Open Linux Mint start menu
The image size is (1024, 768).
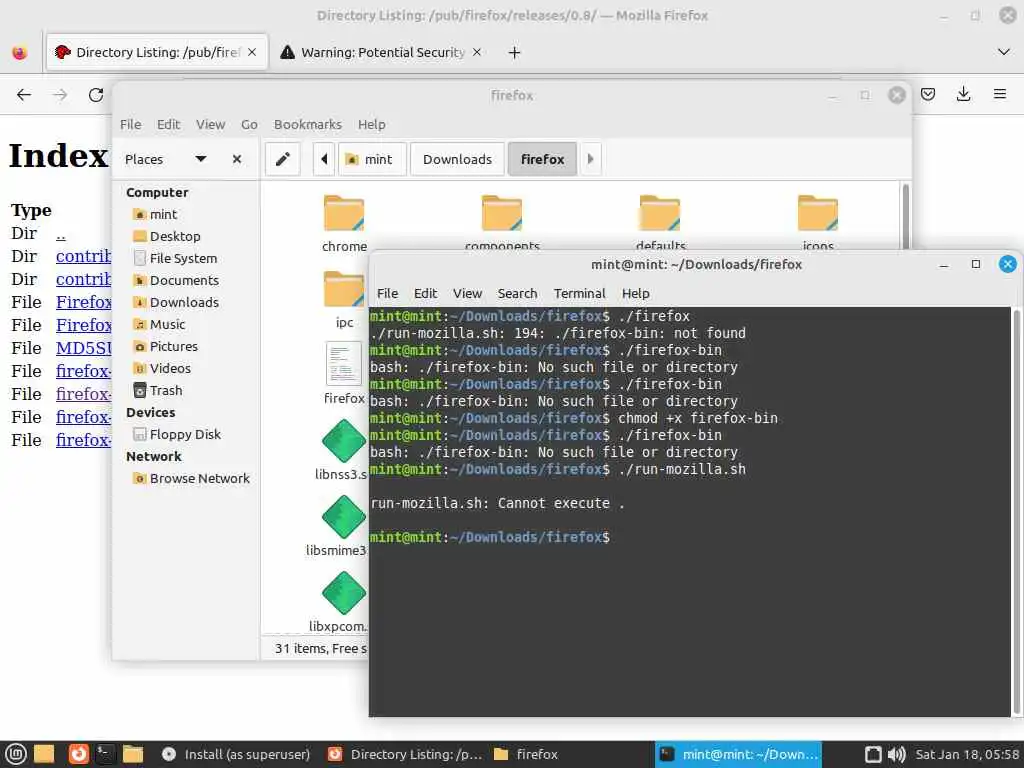16,754
